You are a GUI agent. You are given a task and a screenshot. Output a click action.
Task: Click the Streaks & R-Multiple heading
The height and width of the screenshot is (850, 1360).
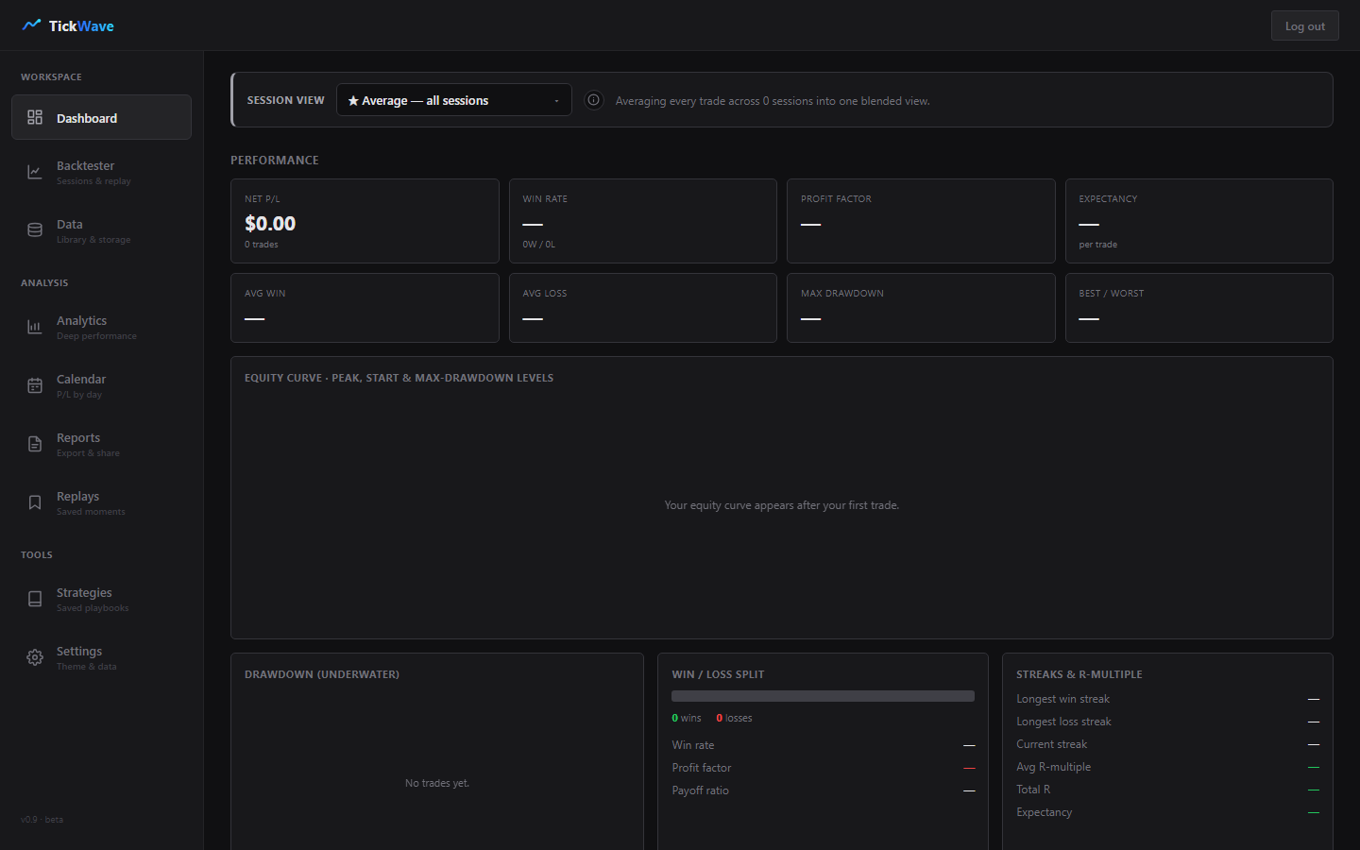[x=1079, y=674]
